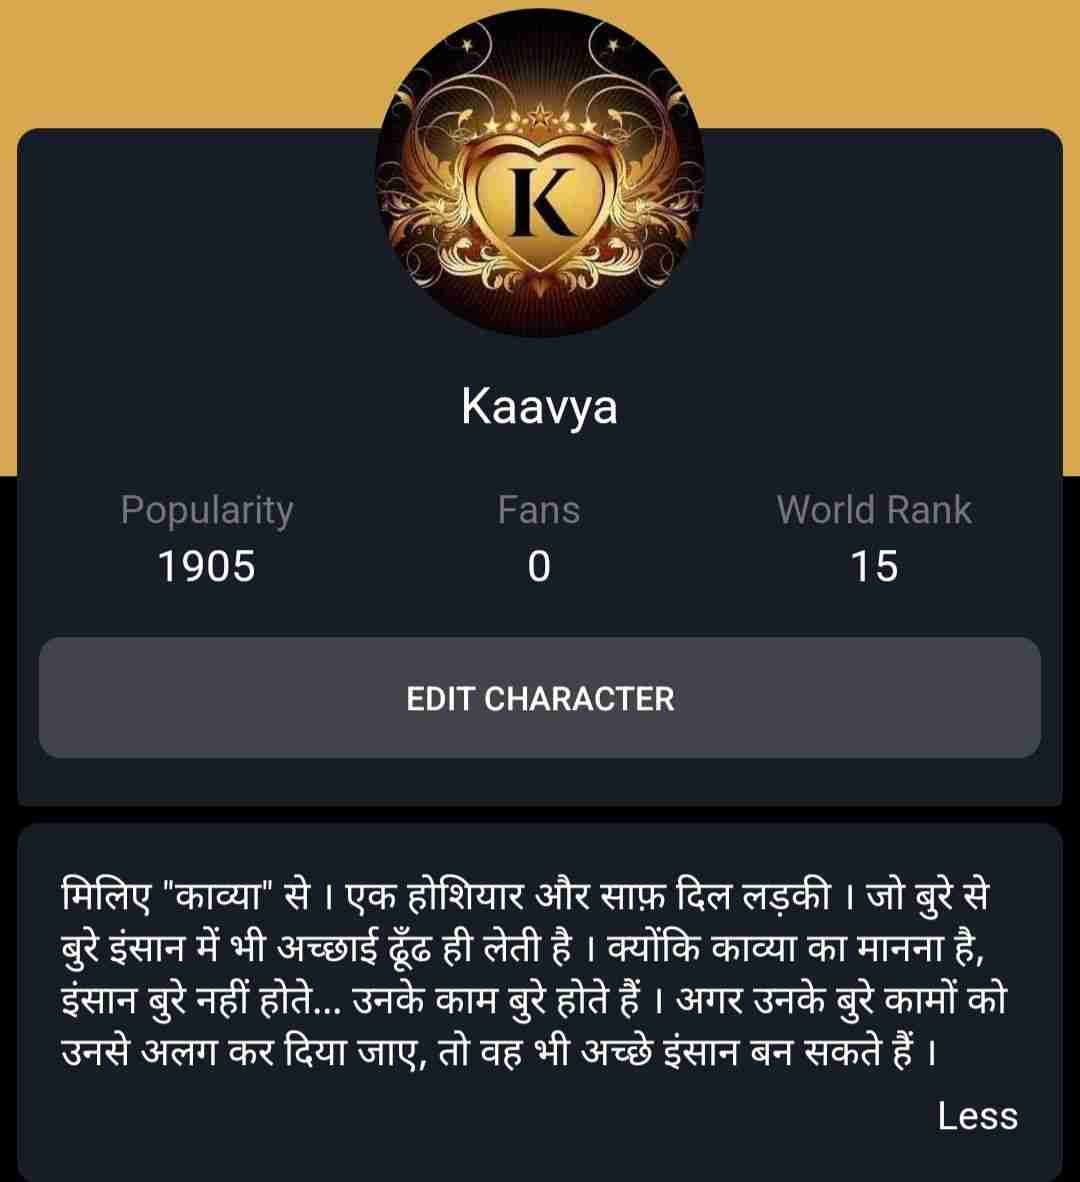Tap the first line beginning मिलिए "काव्या" से
Screen dimensions: 1080x1182
525,897
